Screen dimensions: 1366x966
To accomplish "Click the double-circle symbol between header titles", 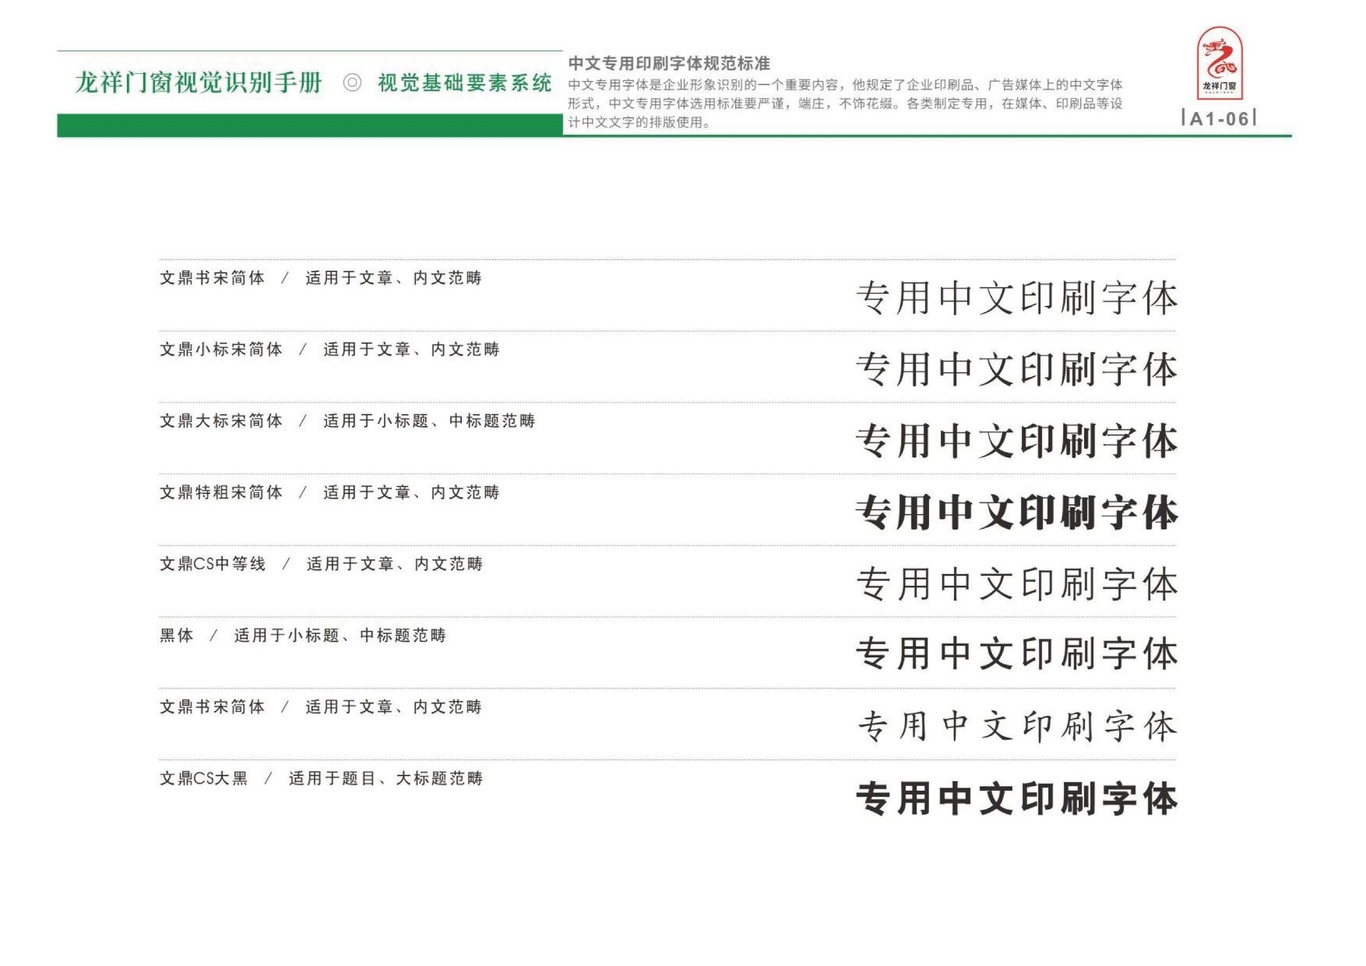I will click(x=352, y=83).
